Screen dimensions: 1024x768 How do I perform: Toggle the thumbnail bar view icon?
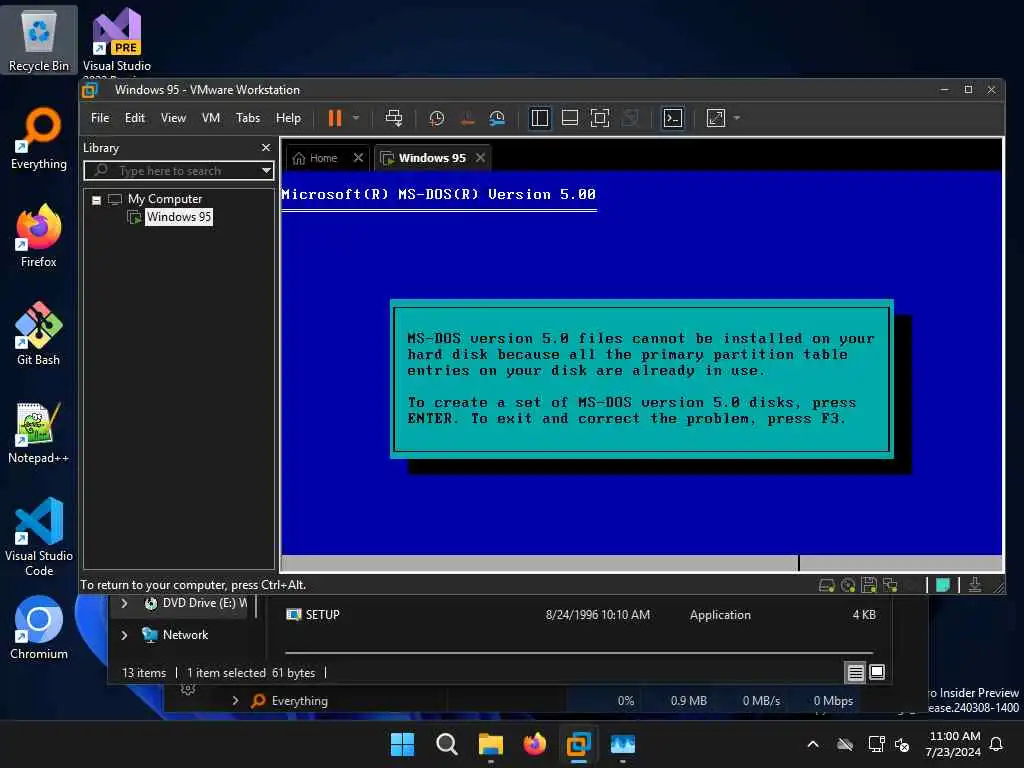coord(570,118)
